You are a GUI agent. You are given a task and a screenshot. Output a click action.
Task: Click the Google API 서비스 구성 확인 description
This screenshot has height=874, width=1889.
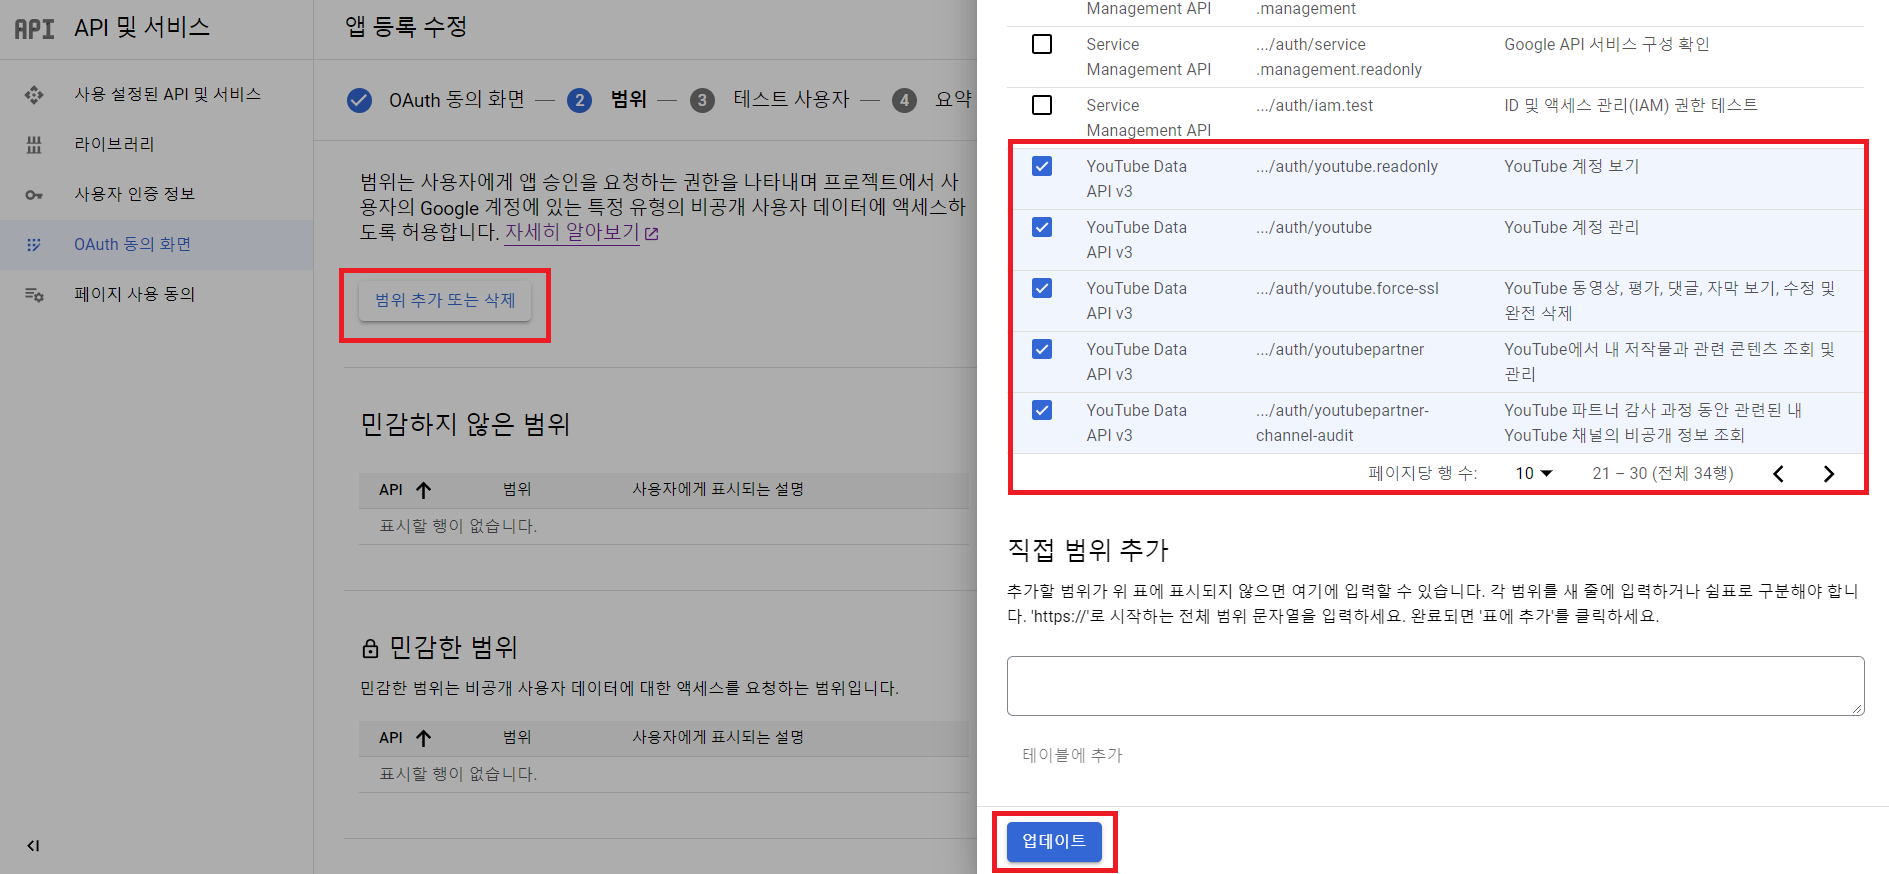point(1606,44)
